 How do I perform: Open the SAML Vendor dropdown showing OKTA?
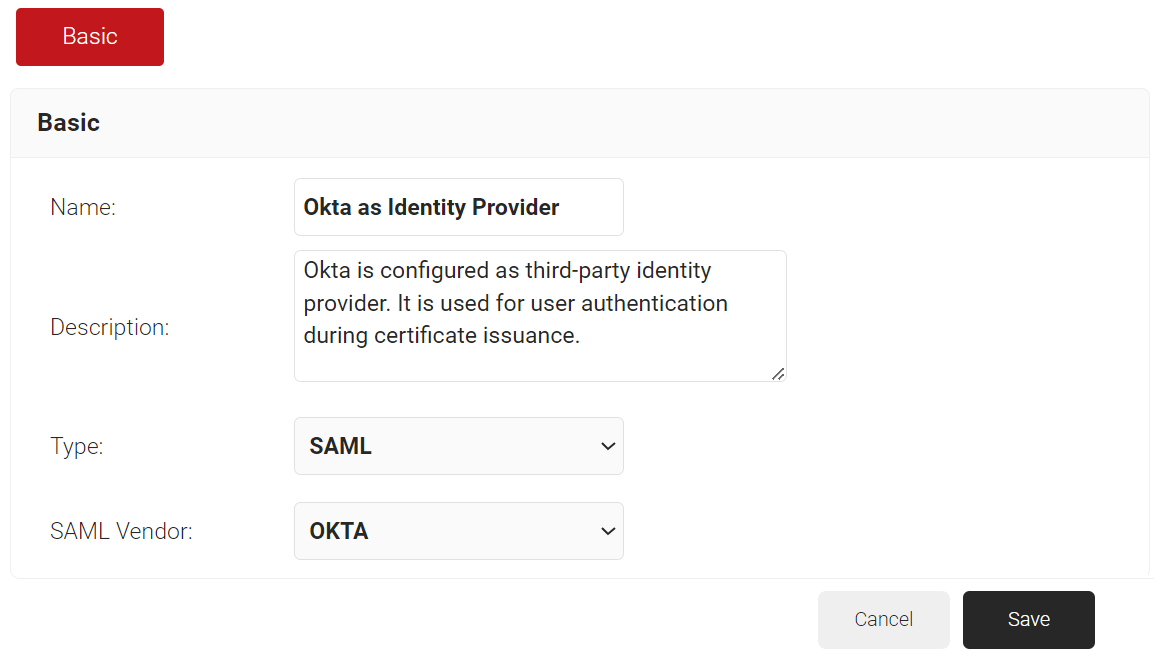point(458,531)
